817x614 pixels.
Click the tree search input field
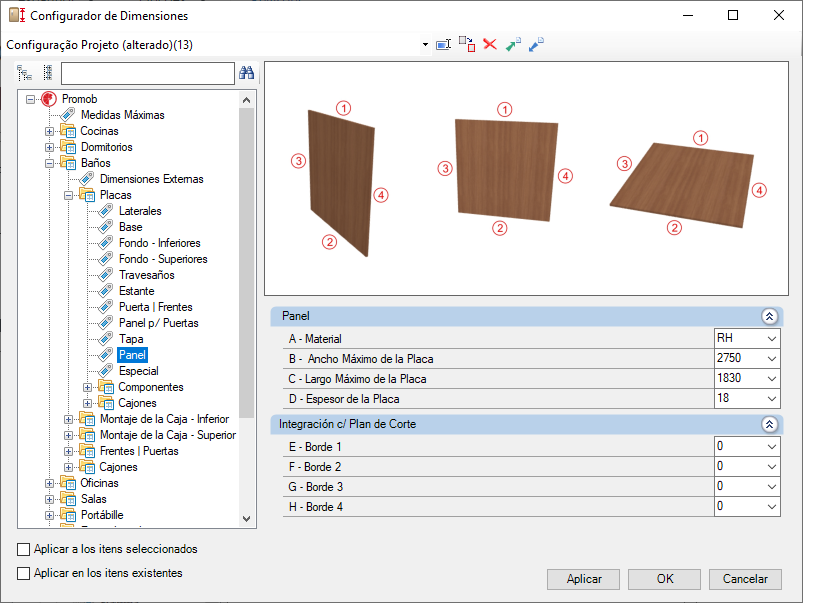pos(147,73)
